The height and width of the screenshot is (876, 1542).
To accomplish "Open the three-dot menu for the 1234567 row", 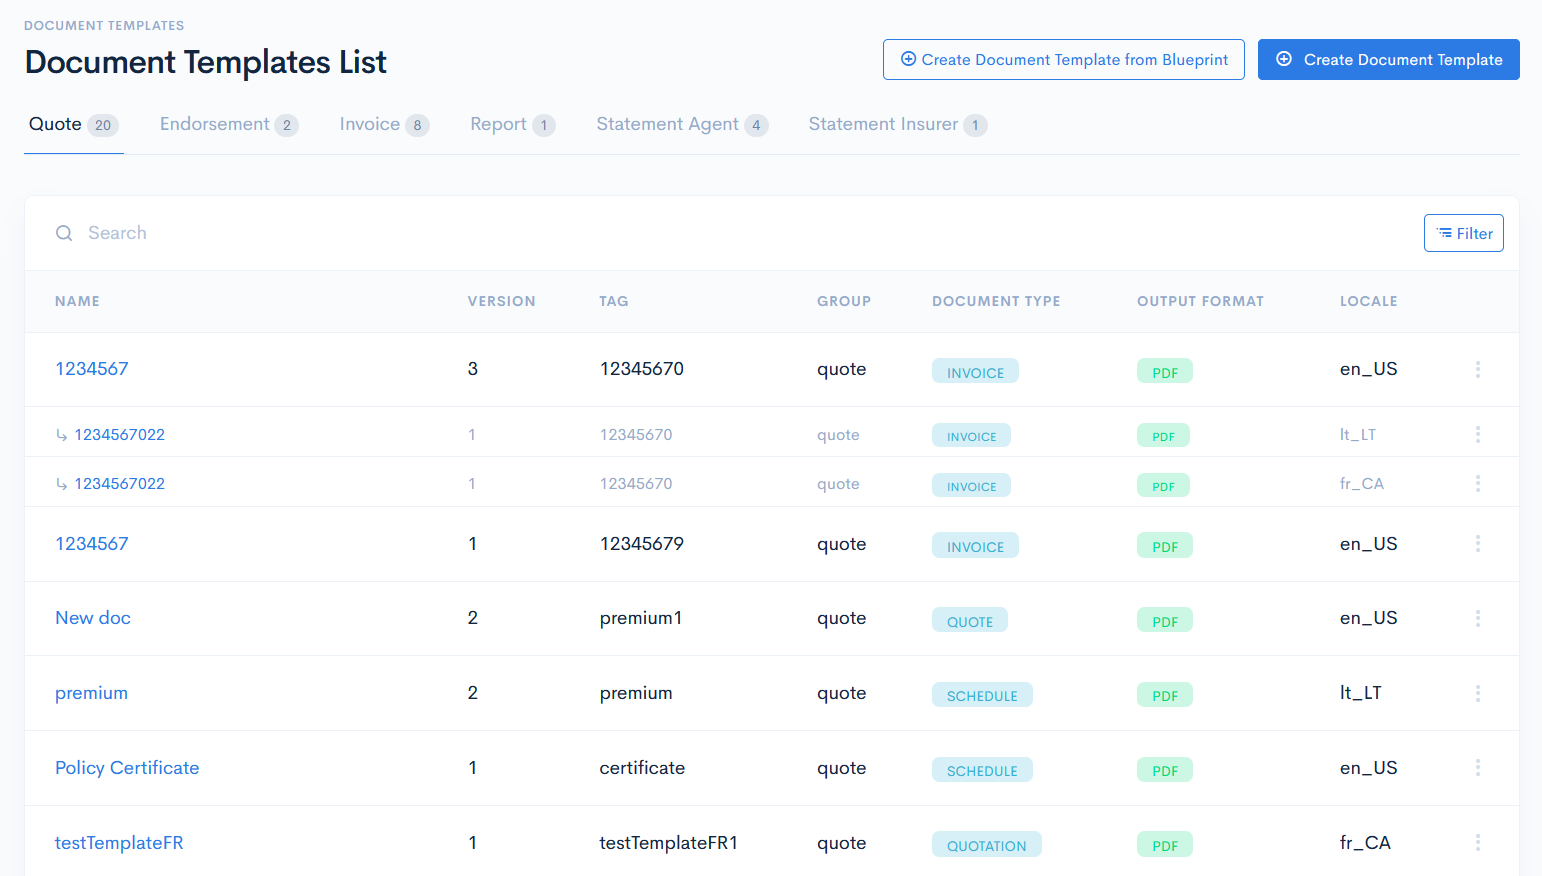I will point(1478,369).
